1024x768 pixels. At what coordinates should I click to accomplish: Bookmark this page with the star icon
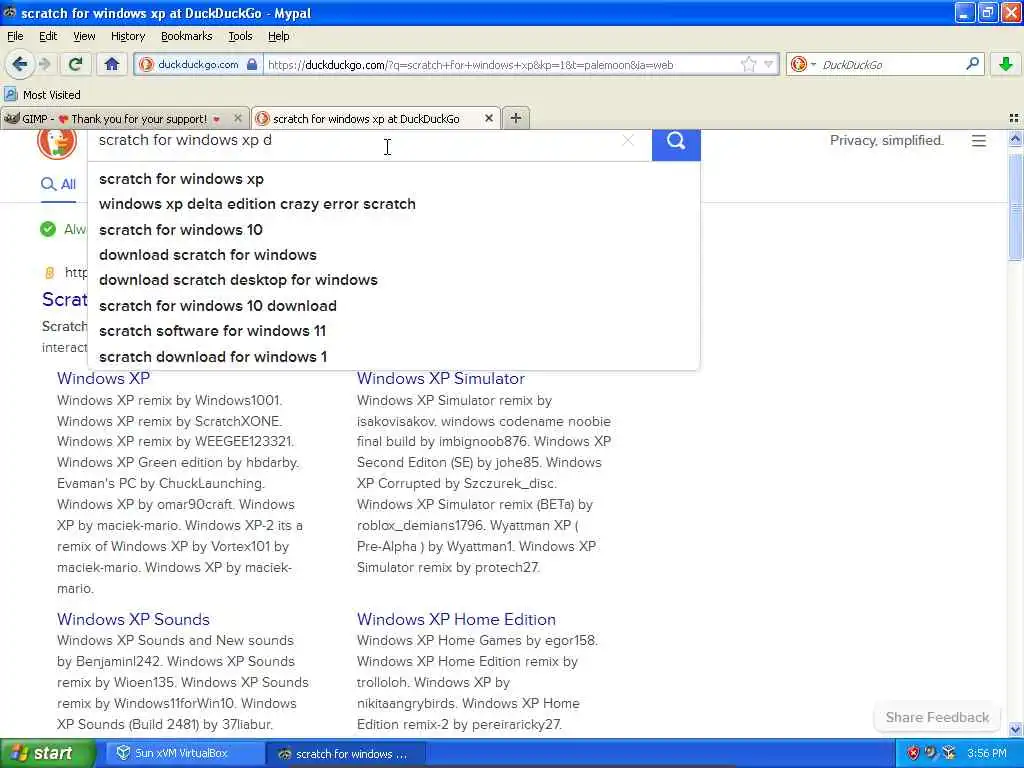748,64
